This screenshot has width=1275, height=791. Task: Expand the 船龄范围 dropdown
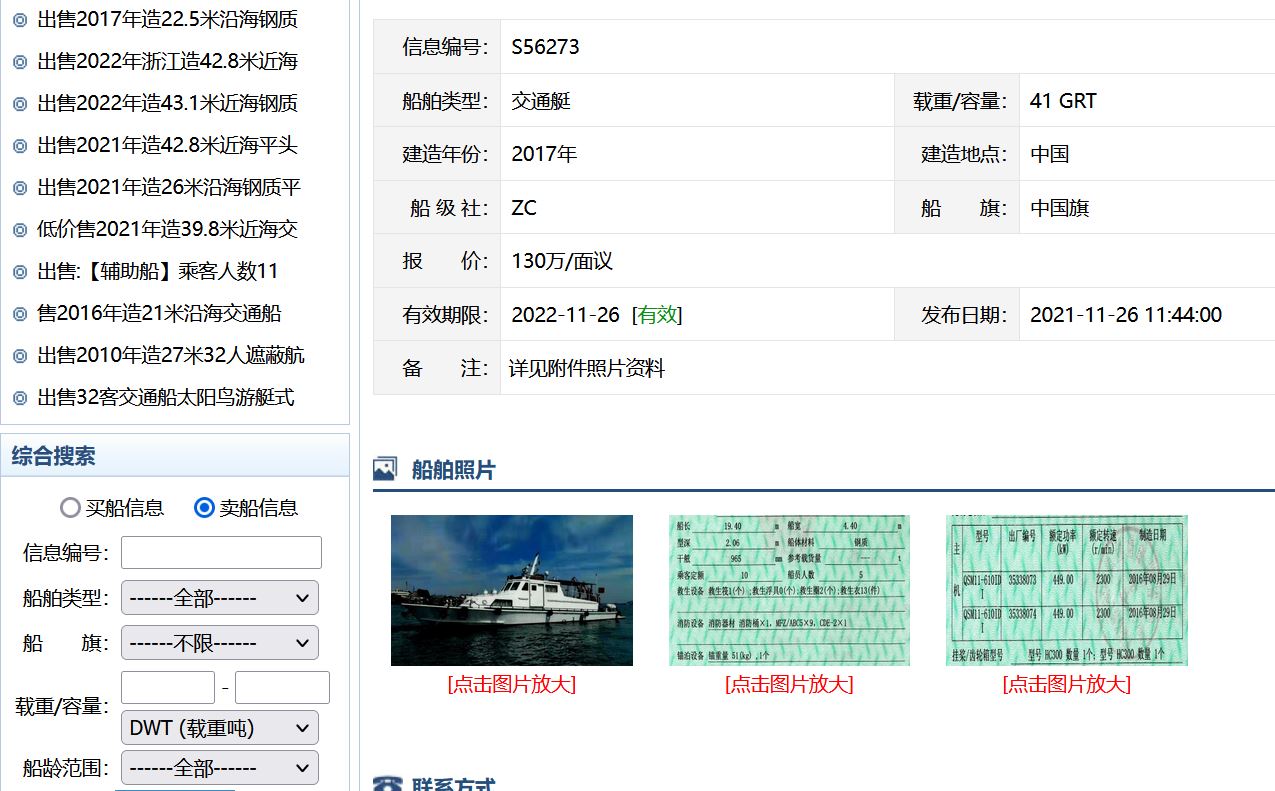[x=219, y=768]
